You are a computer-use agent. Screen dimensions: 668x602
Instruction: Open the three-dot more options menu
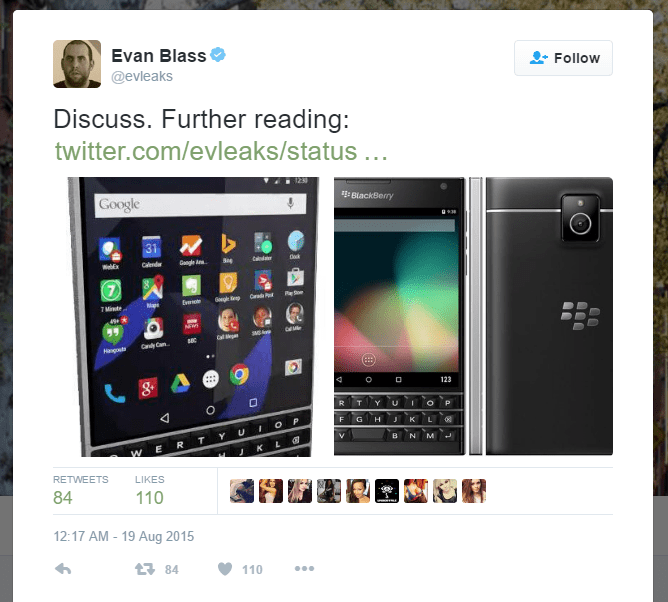[x=304, y=568]
